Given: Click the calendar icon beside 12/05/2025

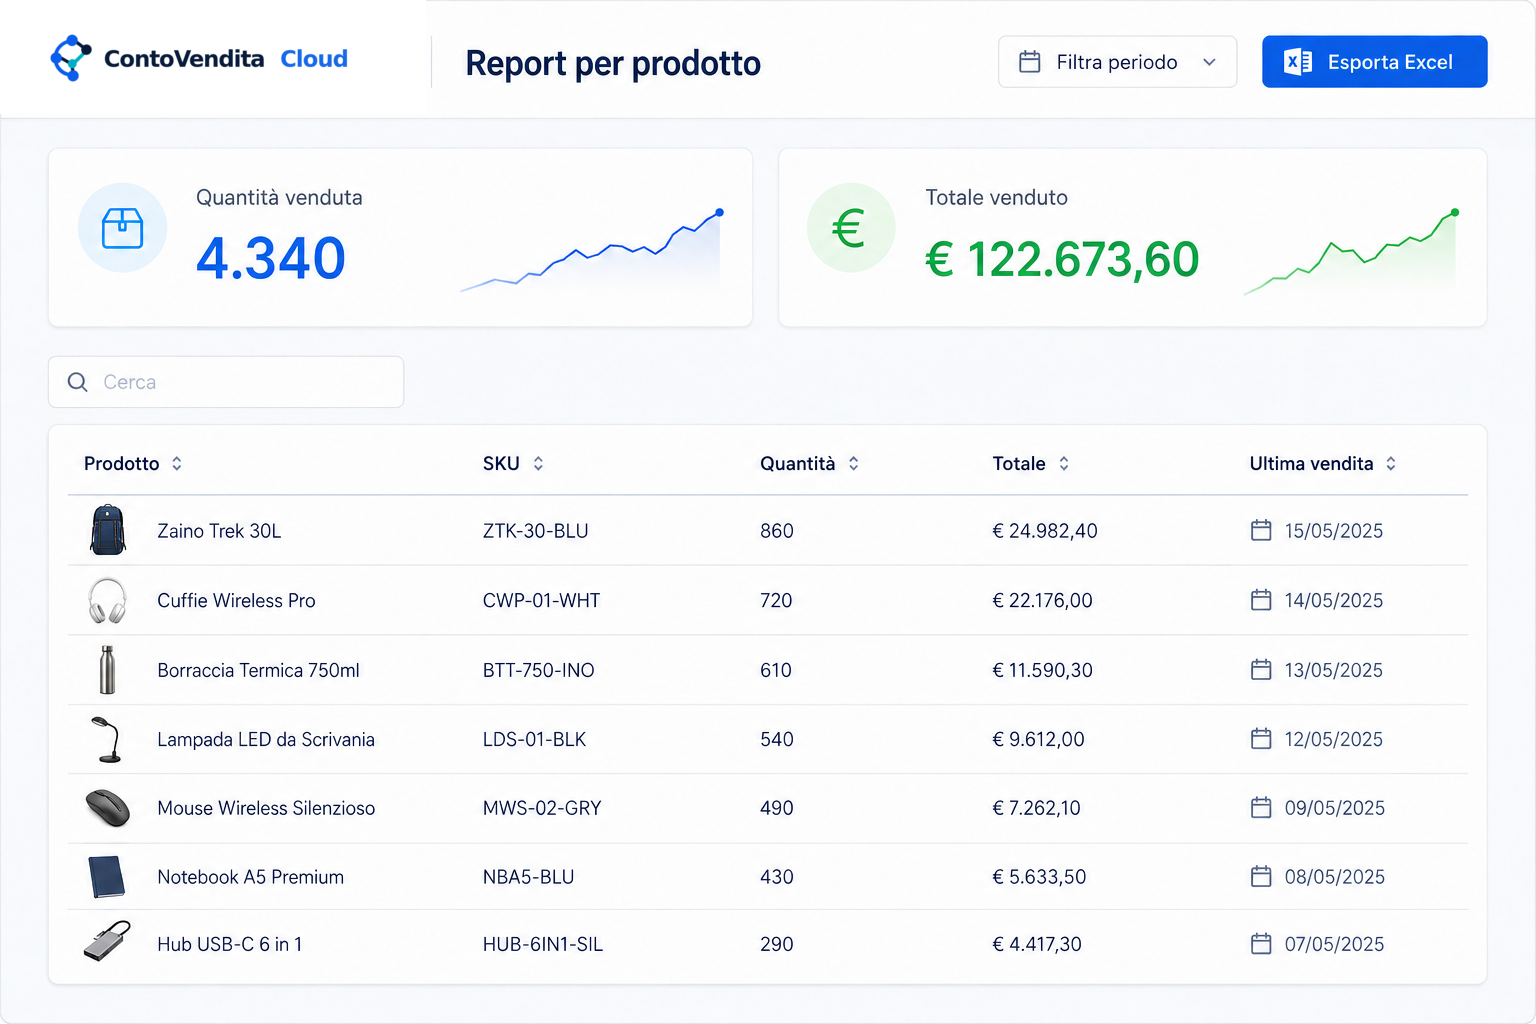Looking at the screenshot, I should tap(1261, 739).
